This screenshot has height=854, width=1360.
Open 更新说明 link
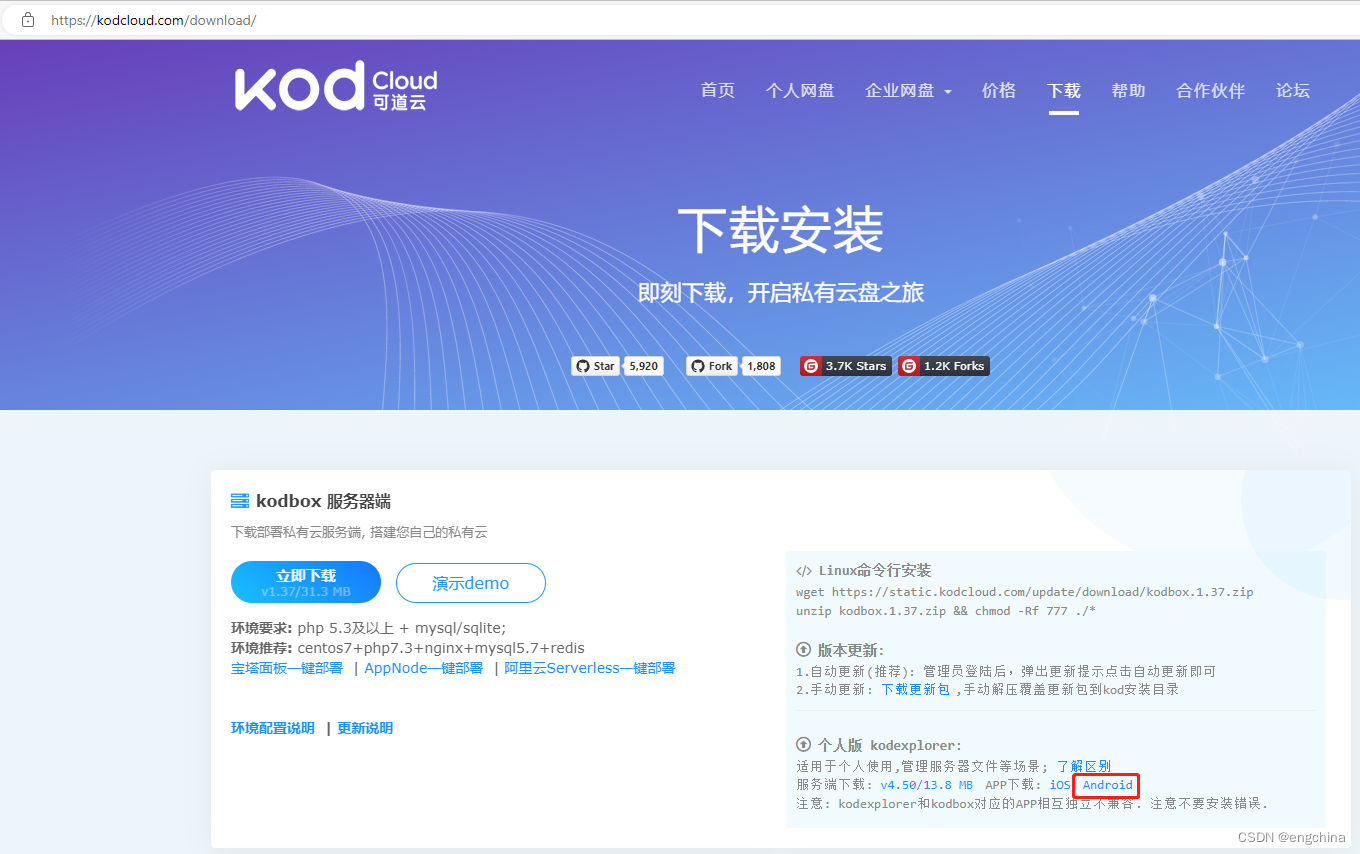coord(365,728)
